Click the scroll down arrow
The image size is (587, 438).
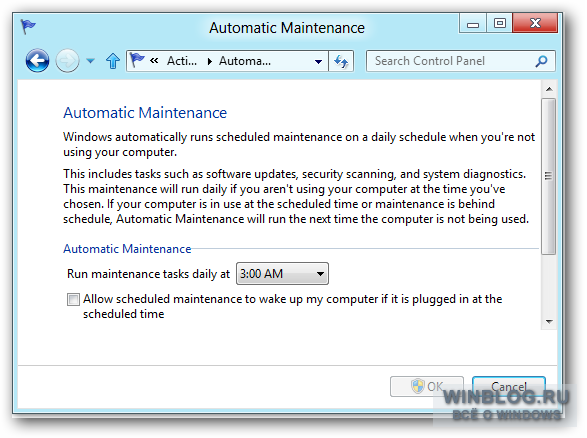pos(549,322)
